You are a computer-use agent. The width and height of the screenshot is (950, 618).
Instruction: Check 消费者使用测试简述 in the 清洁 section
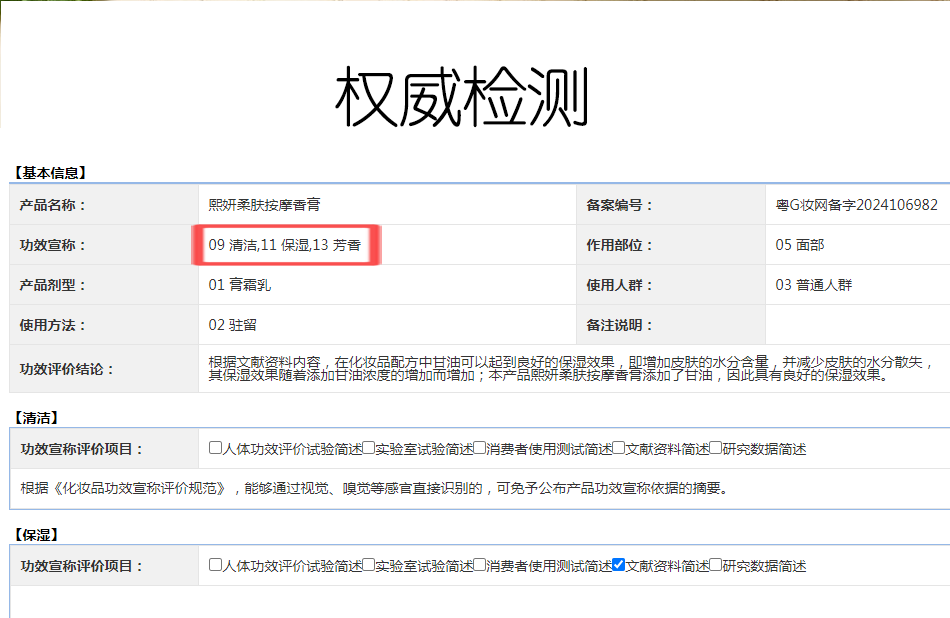click(480, 449)
